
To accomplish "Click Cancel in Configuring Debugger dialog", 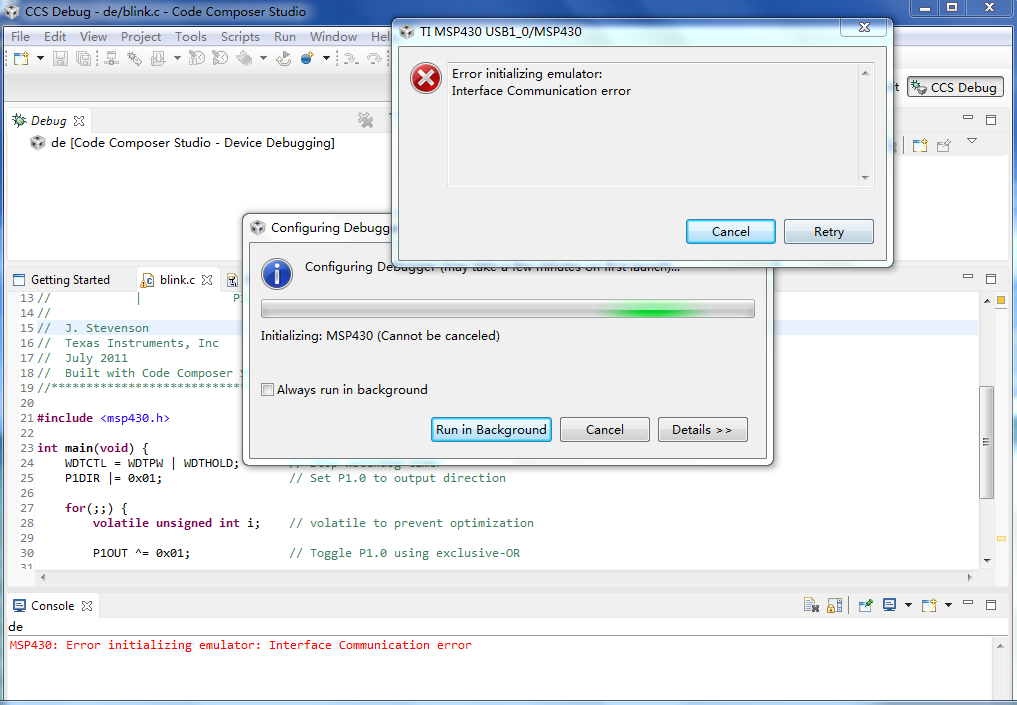I will pyautogui.click(x=604, y=430).
